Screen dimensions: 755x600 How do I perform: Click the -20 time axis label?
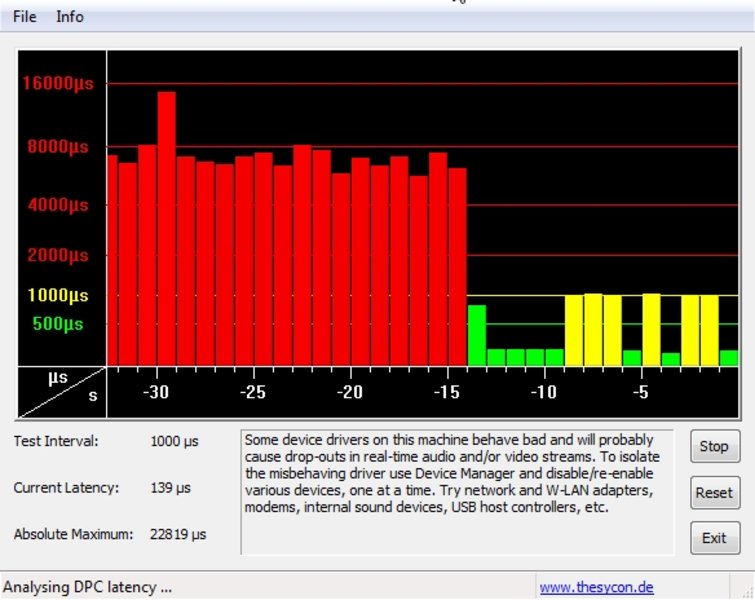tap(350, 392)
